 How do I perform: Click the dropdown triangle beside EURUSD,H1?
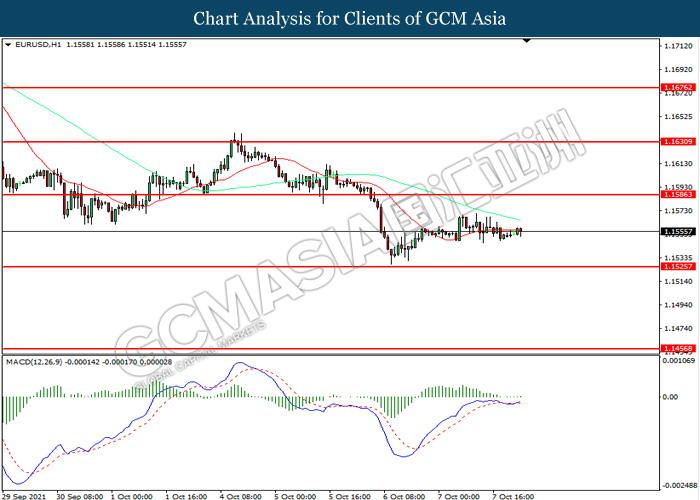pyautogui.click(x=8, y=45)
